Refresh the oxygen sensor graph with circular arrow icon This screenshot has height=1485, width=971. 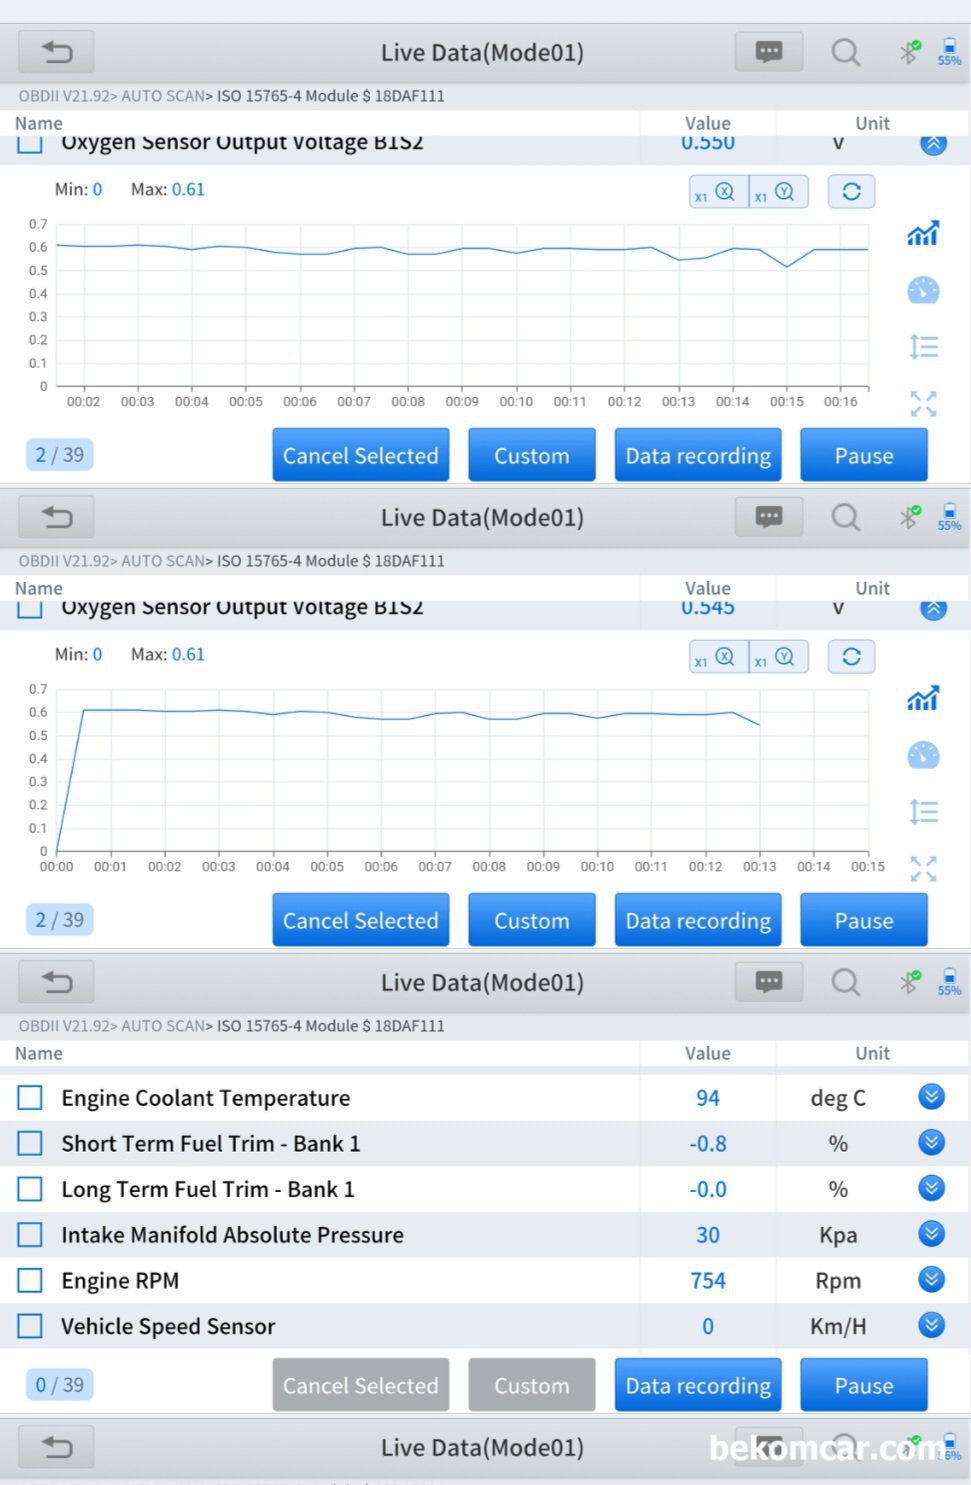pos(851,191)
